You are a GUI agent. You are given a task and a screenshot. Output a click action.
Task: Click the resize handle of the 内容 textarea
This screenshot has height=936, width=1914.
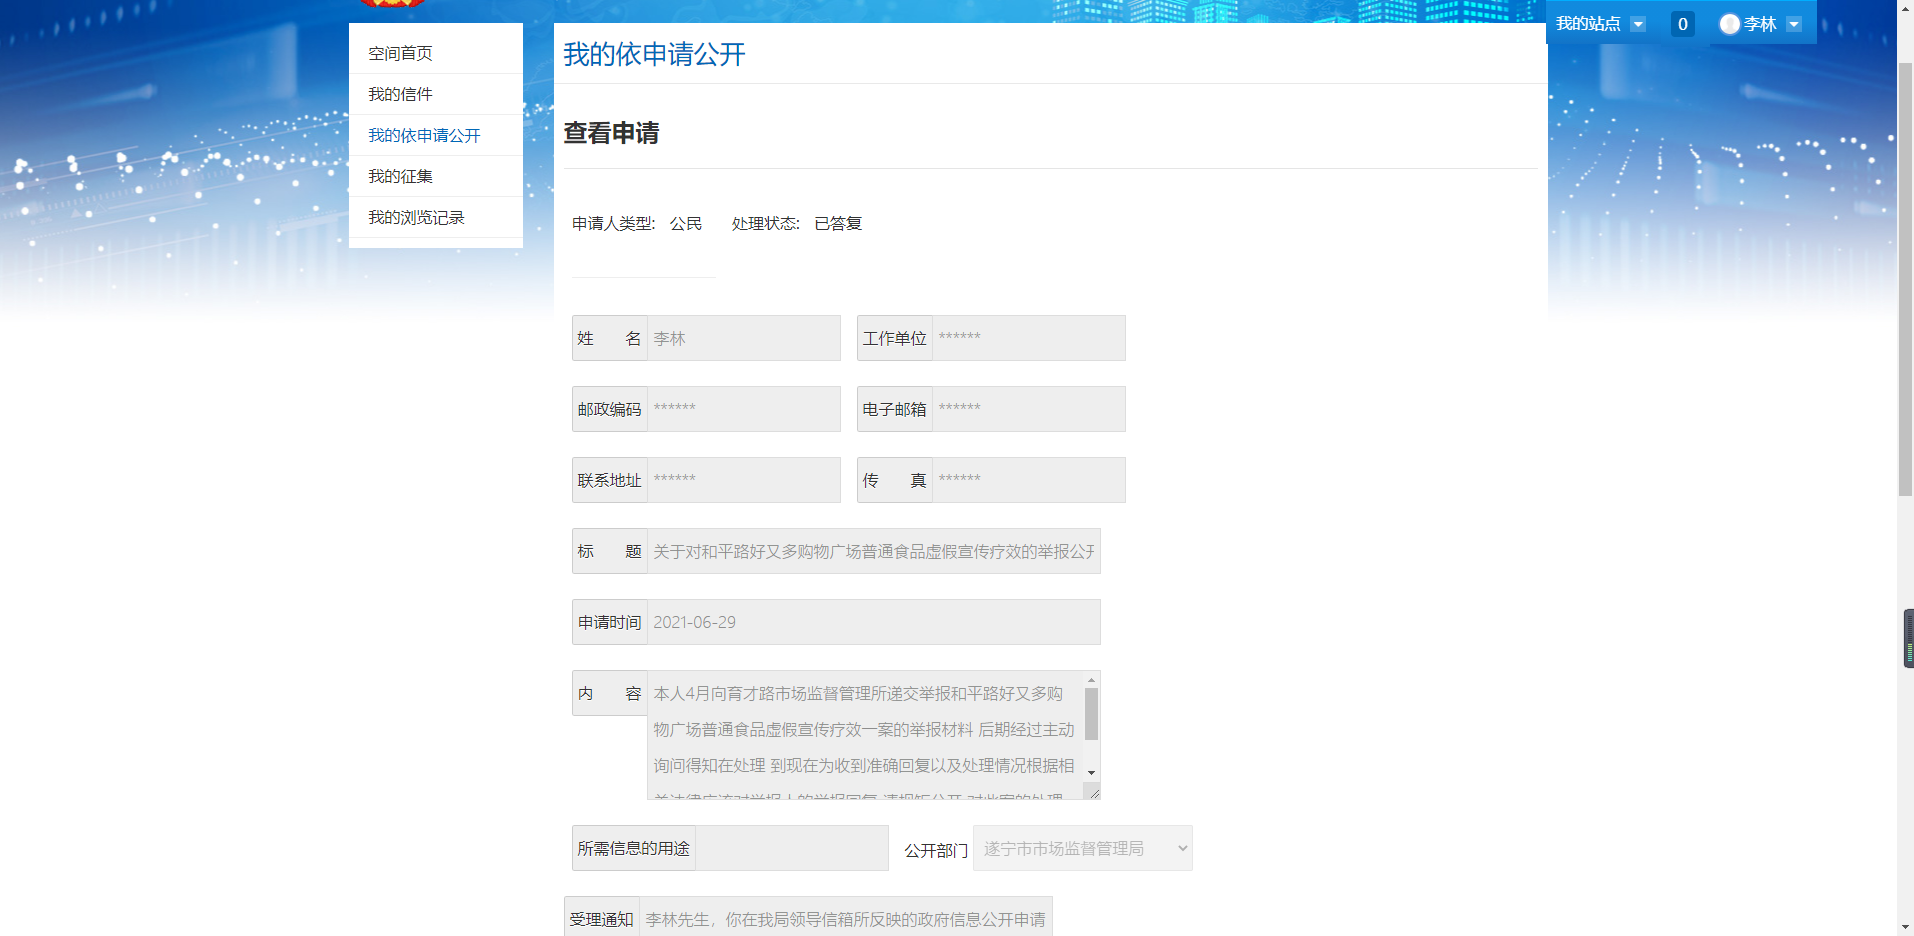click(1094, 793)
